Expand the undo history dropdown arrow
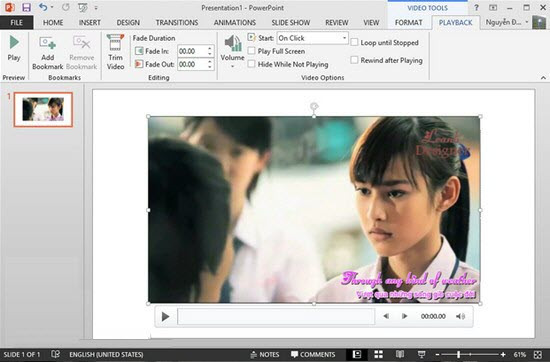 click(x=52, y=7)
